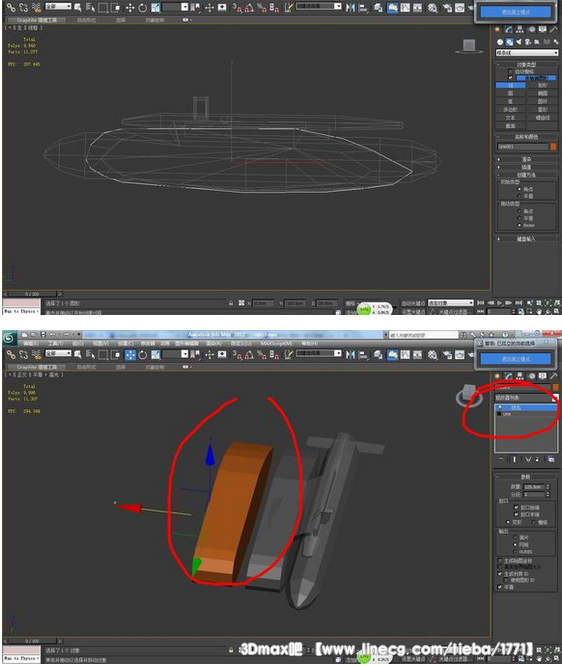The height and width of the screenshot is (666, 562).
Task: Click Remove Modifier trash icon below stack
Action: click(537, 459)
